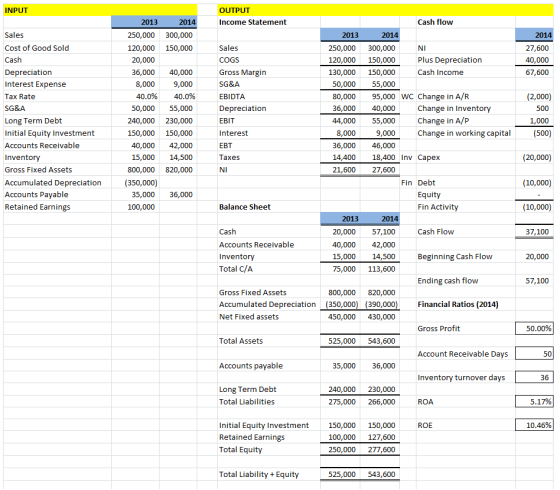Select the WC marker cell
560x490 pixels.
click(407, 97)
